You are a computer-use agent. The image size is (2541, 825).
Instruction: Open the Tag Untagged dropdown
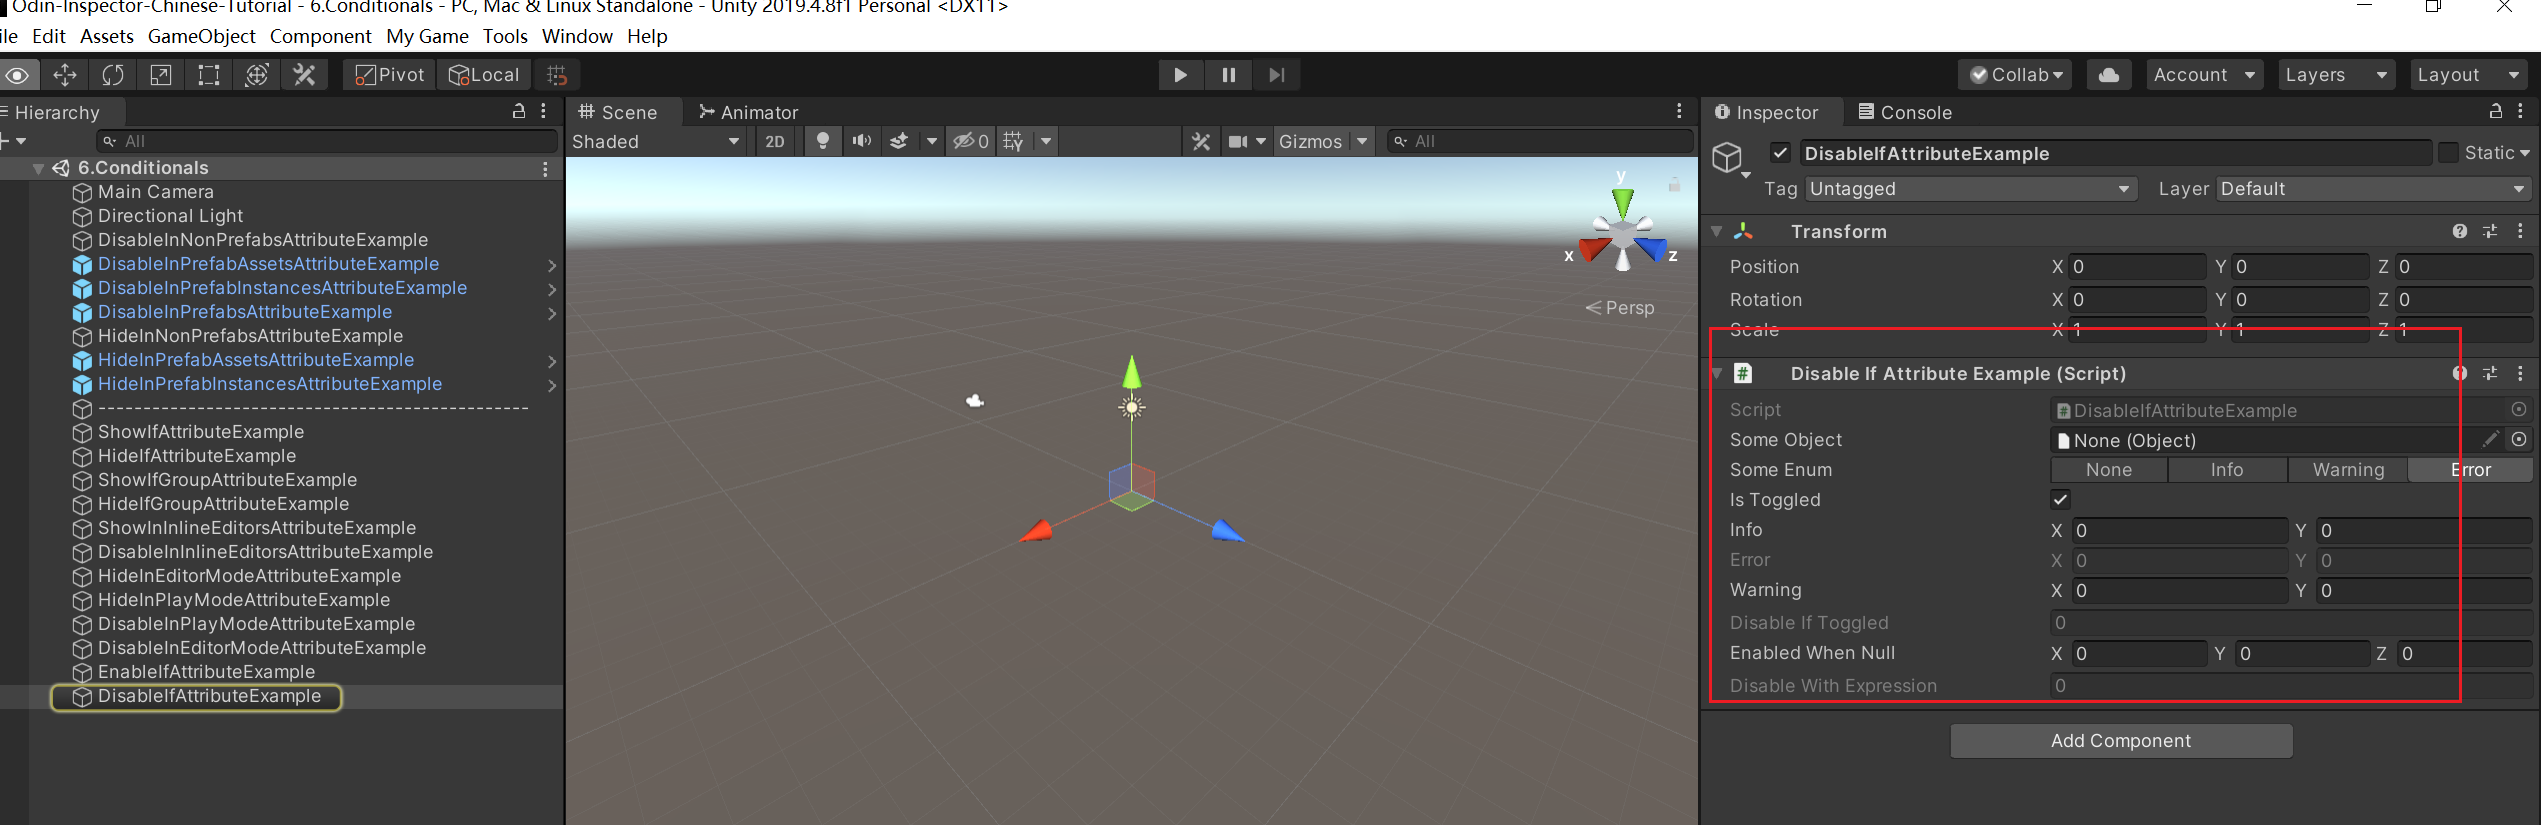(1968, 189)
